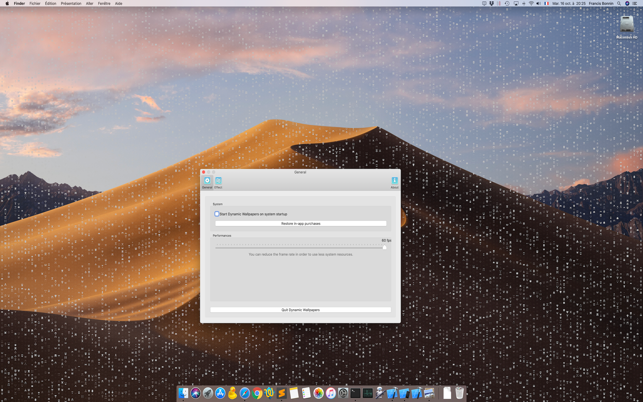Open the Fichier menu

(35, 3)
